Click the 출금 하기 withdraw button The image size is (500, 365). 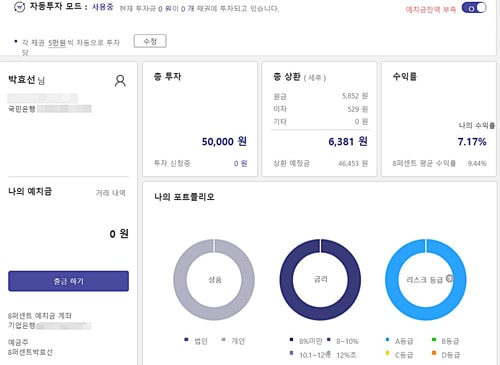[x=68, y=281]
